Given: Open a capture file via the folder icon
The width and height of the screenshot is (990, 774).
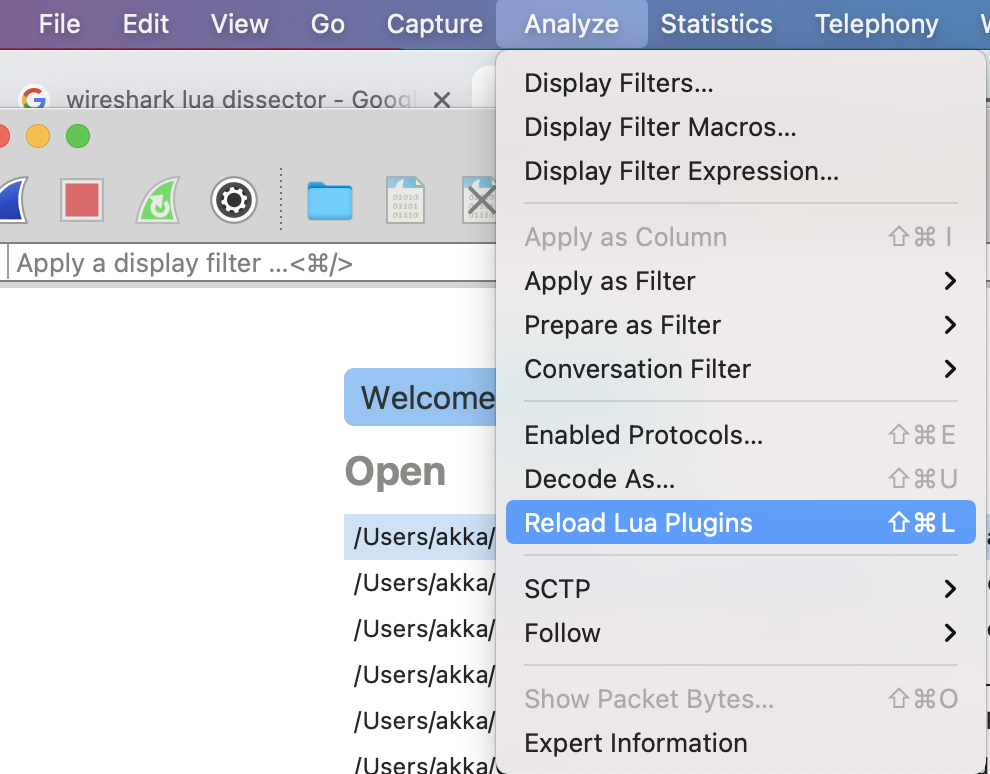Looking at the screenshot, I should (x=329, y=201).
